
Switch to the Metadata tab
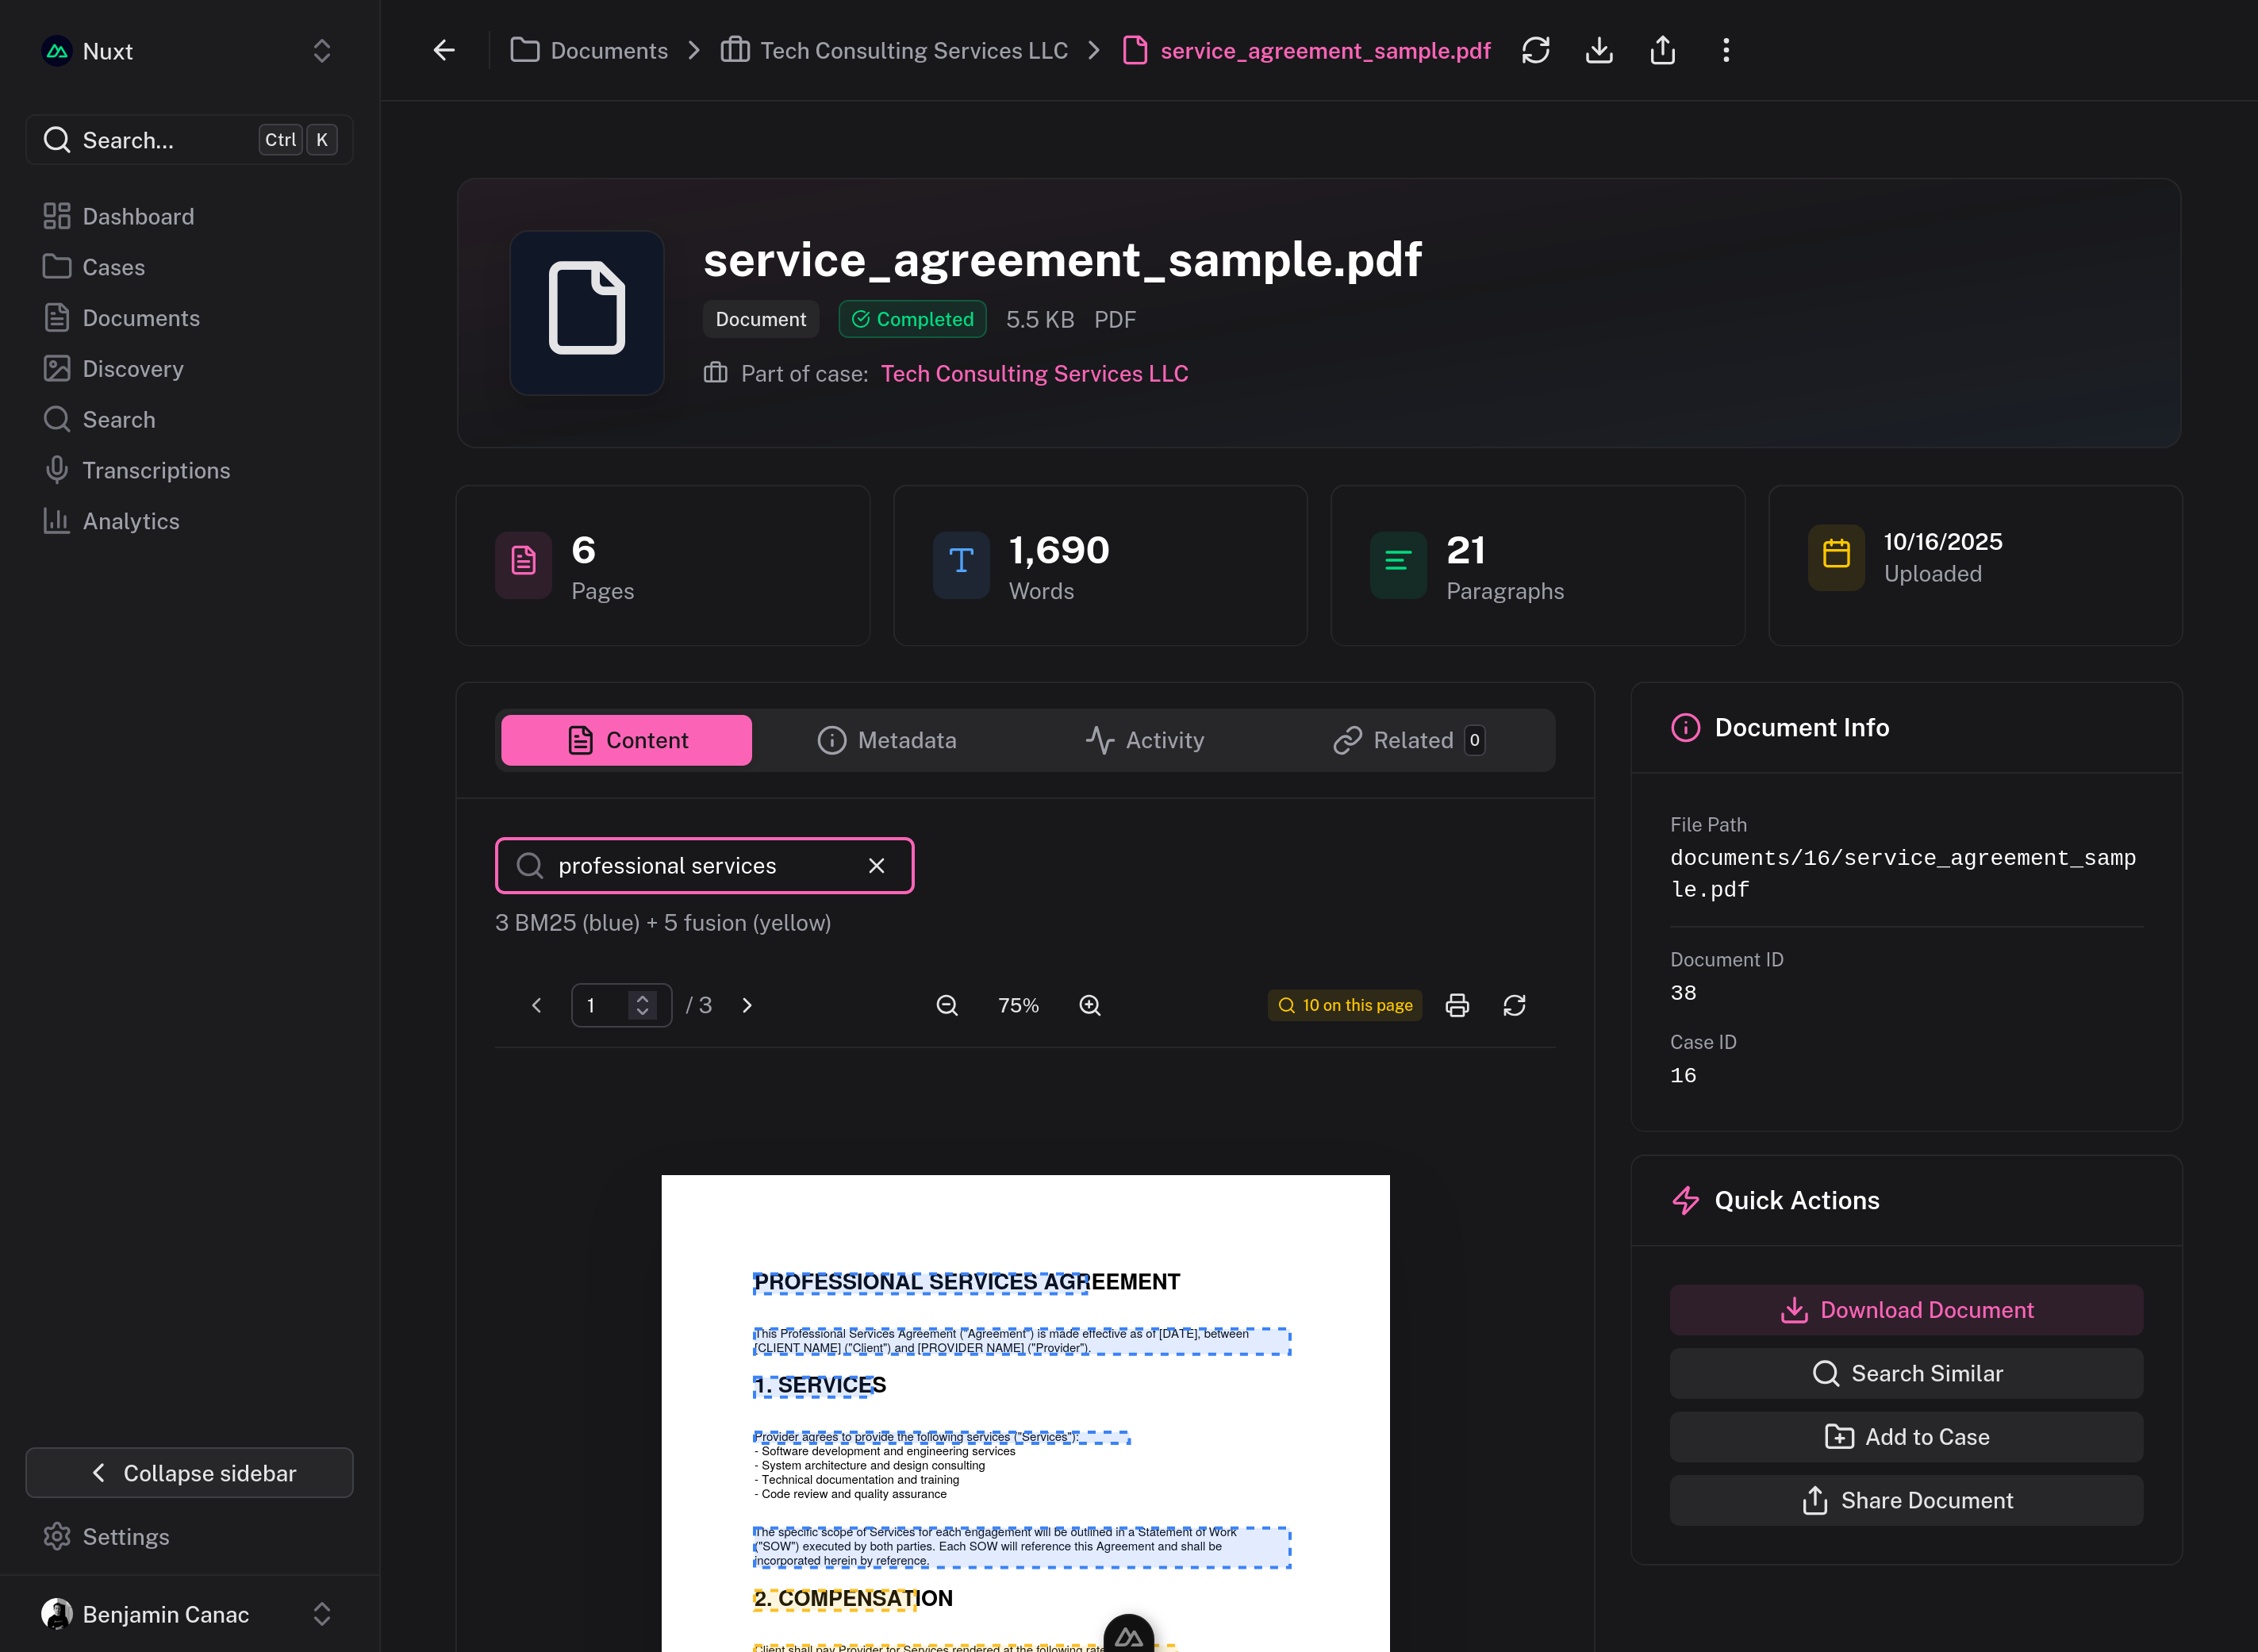coord(887,740)
